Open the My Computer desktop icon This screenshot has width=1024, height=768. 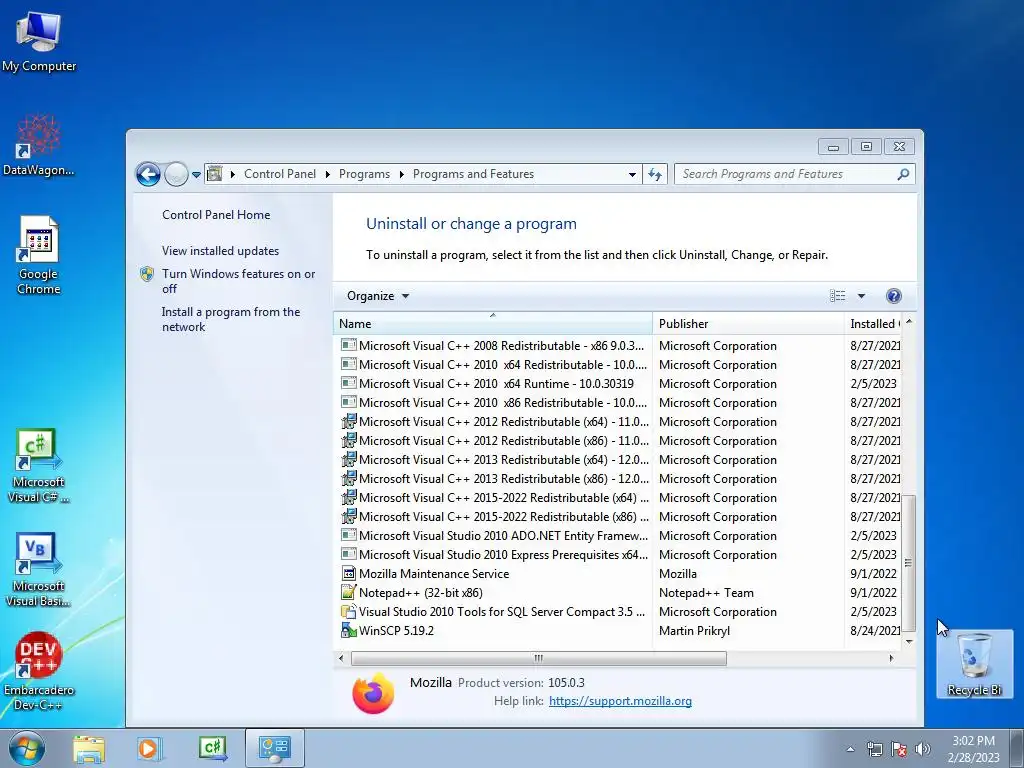[x=39, y=40]
